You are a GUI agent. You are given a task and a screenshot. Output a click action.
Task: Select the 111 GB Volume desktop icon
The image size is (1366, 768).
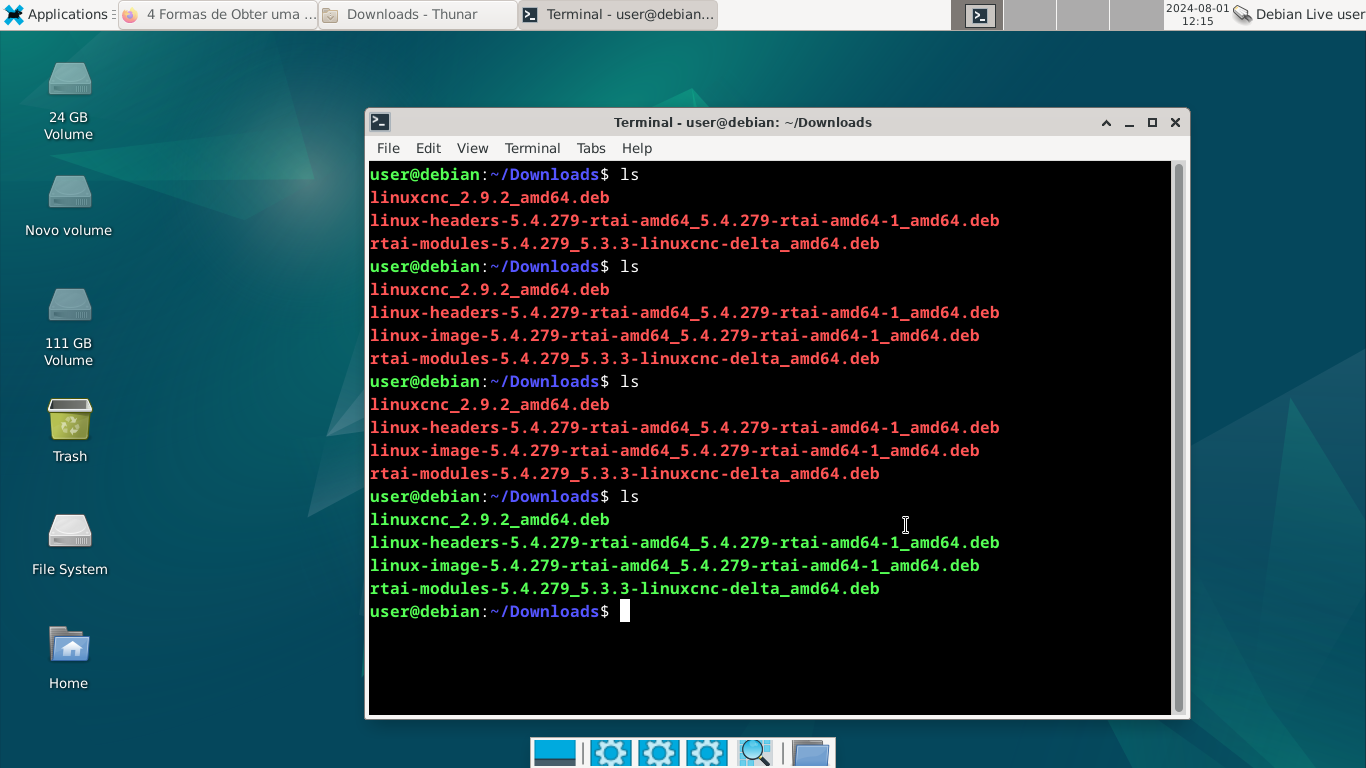coord(69,326)
